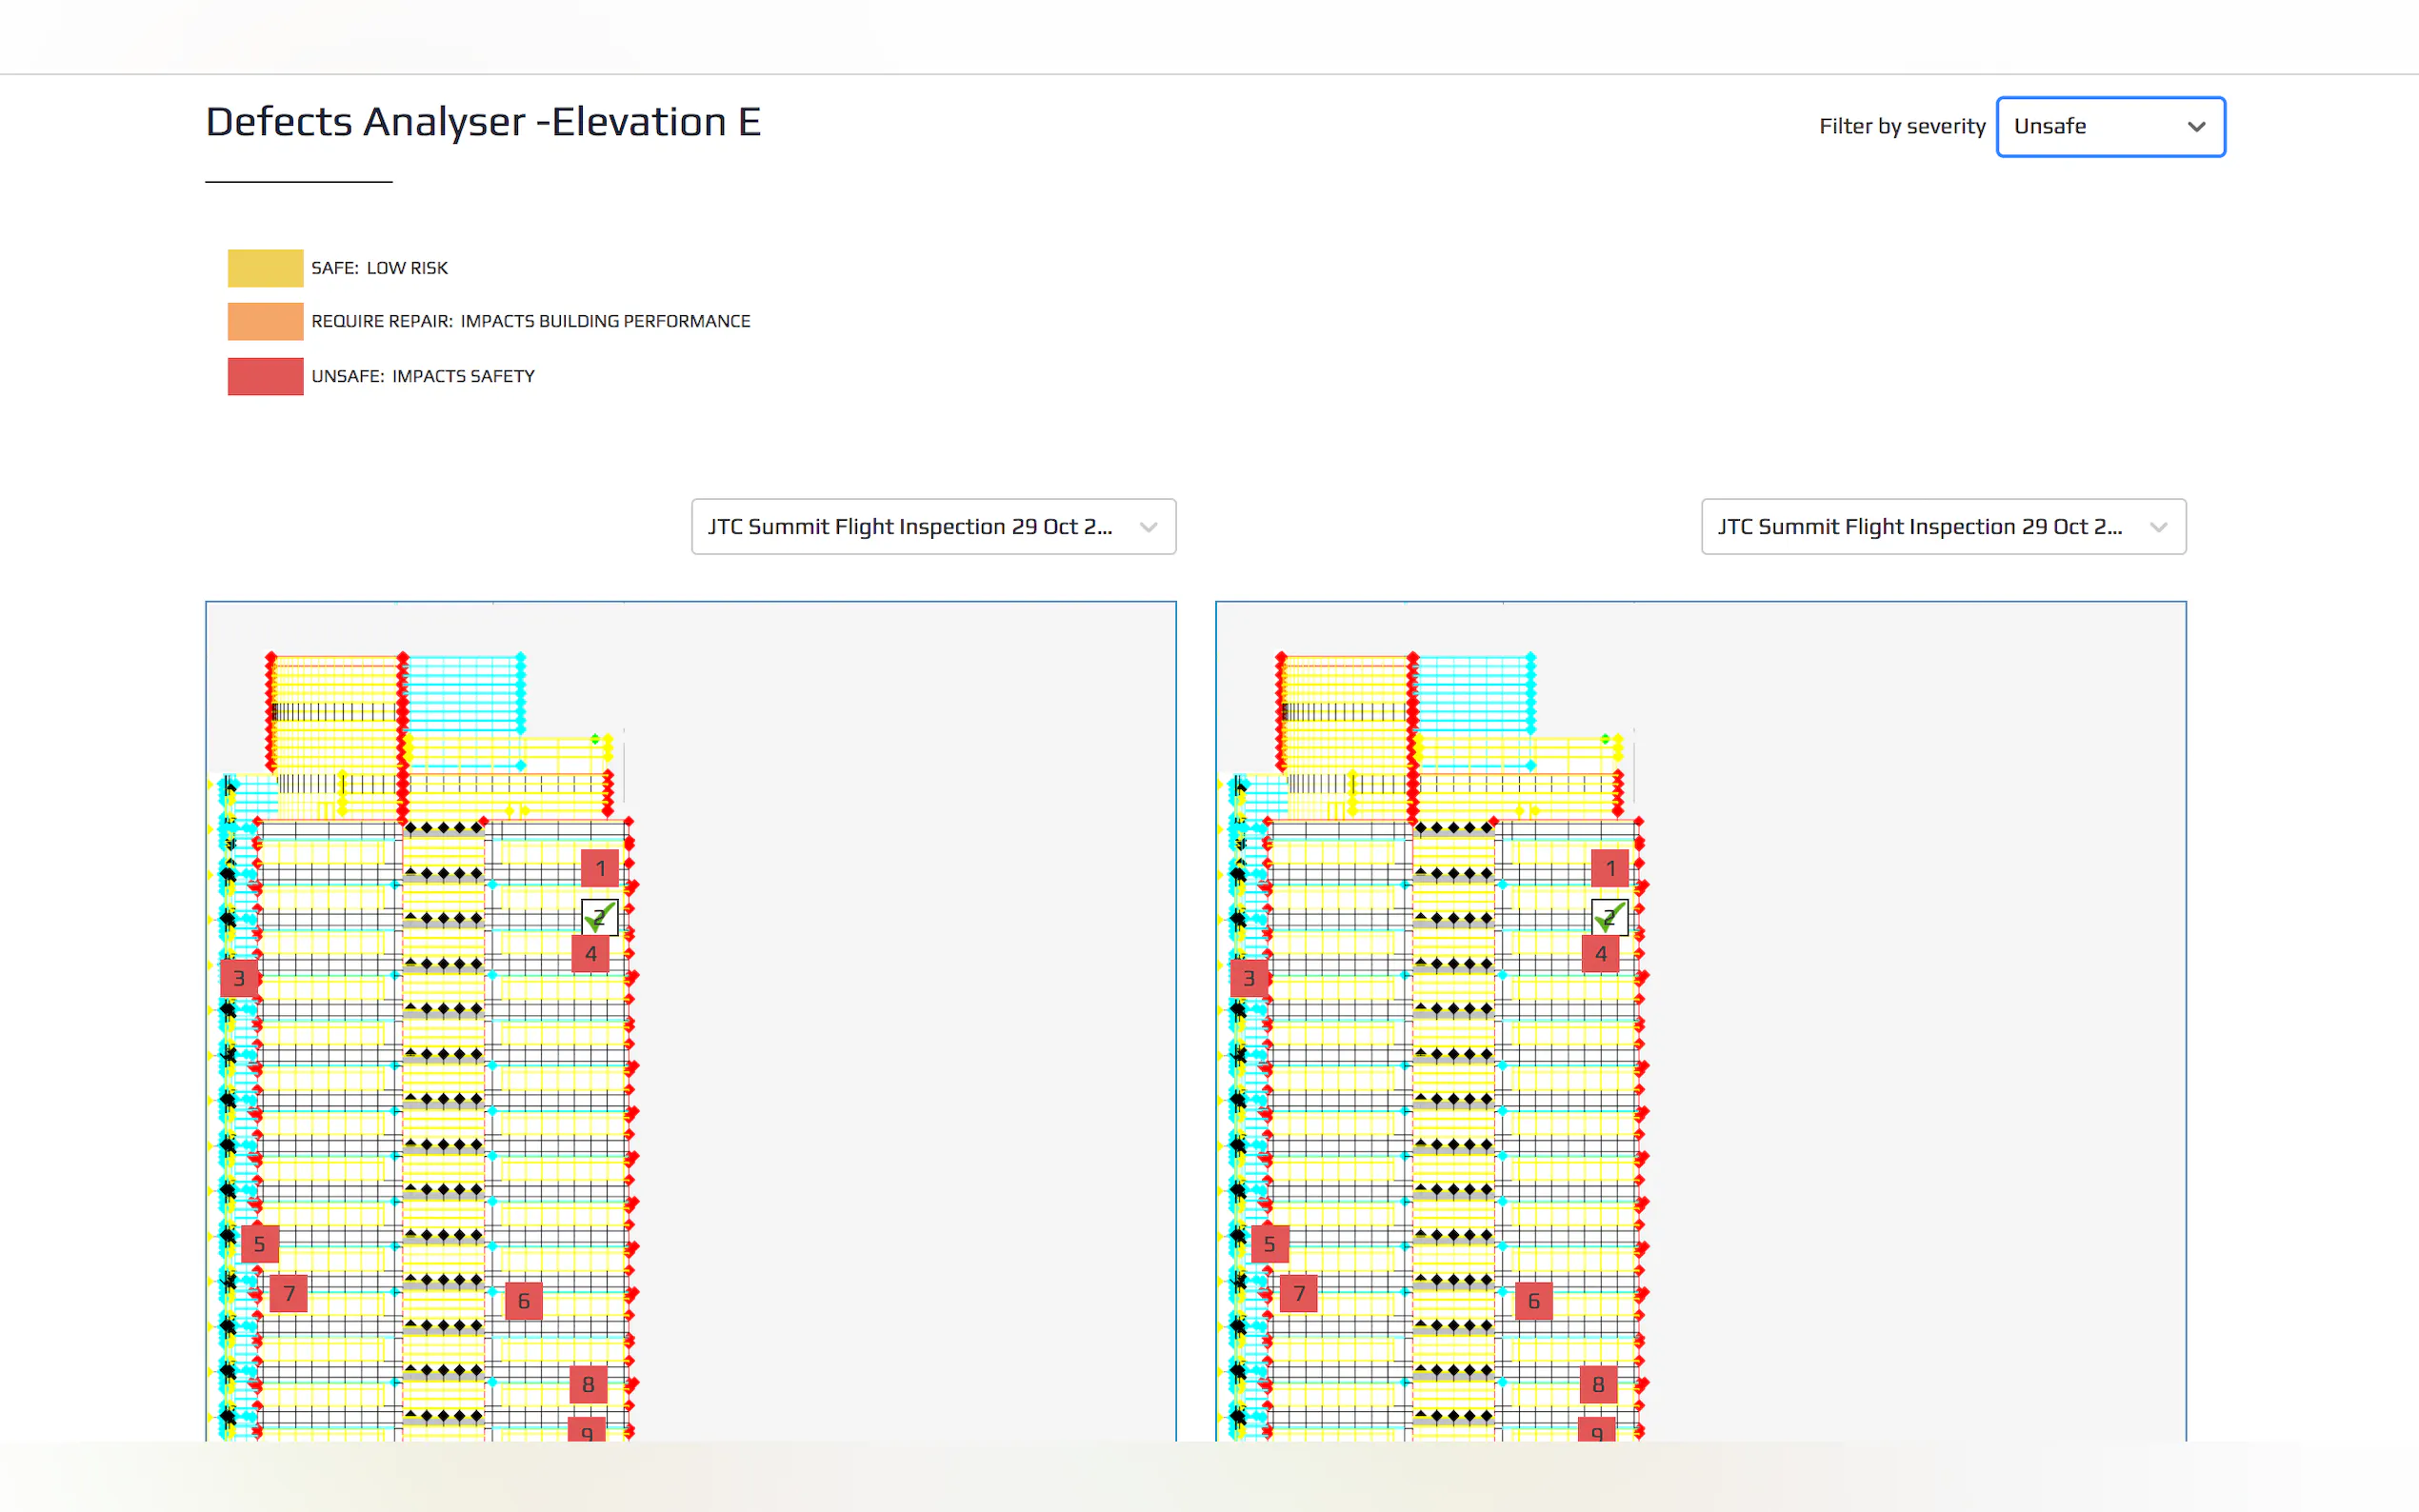The width and height of the screenshot is (2419, 1512).
Task: Click the yellow Safe legend swatch
Action: (x=265, y=268)
